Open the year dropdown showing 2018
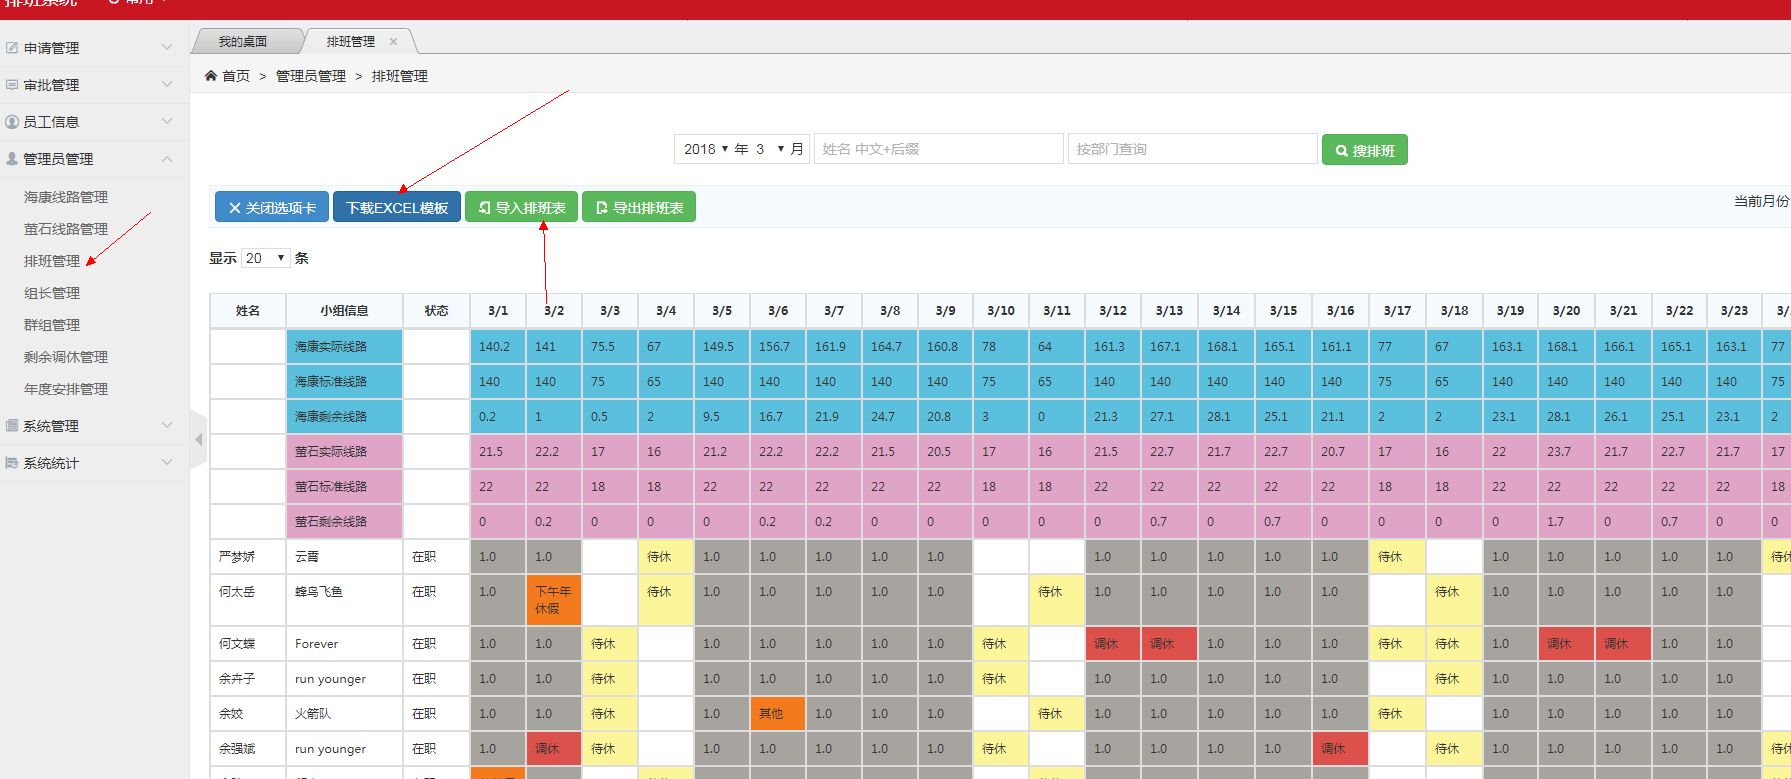The height and width of the screenshot is (779, 1791). coord(705,149)
